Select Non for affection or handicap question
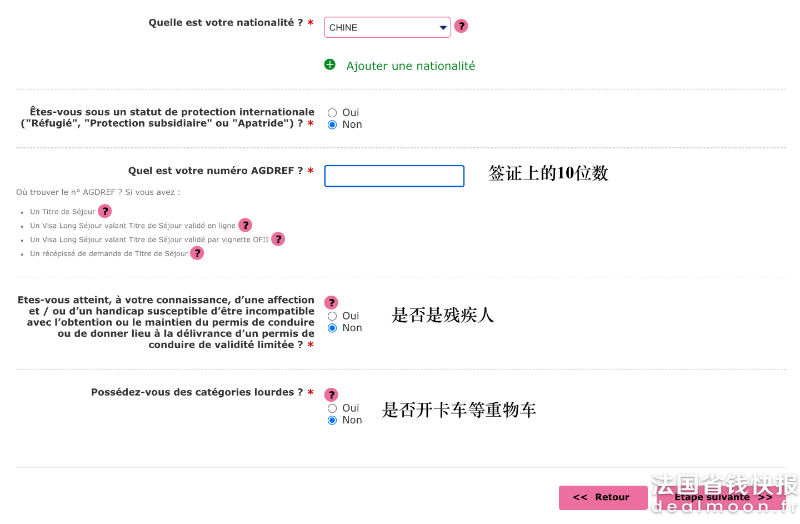This screenshot has height=524, width=800. 332,328
